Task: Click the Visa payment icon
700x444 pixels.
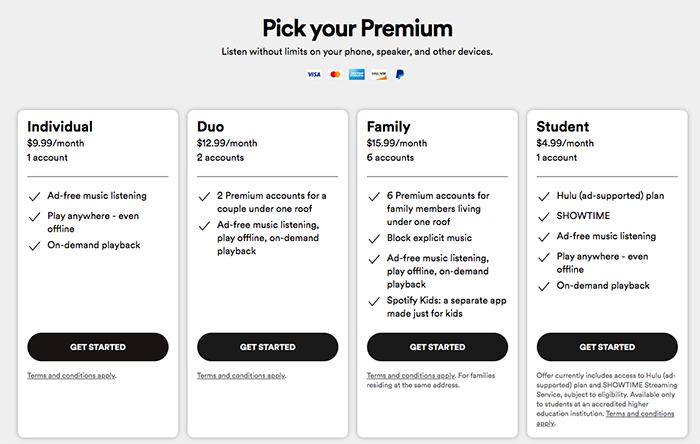Action: 314,74
